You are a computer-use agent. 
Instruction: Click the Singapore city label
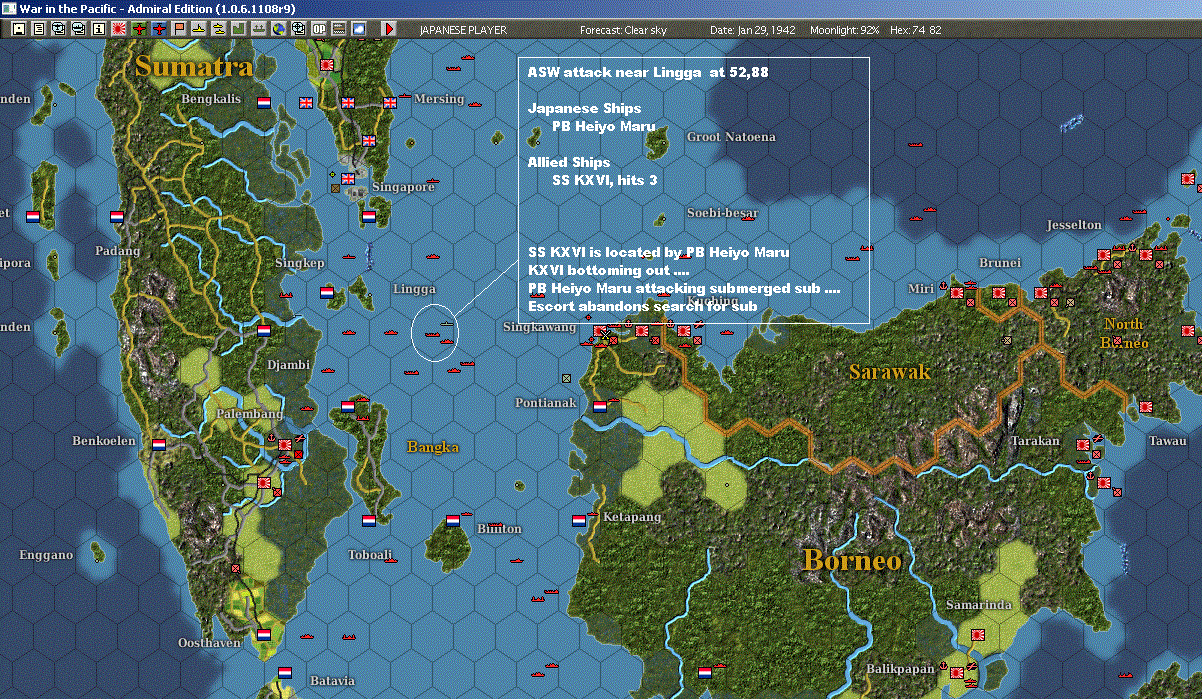pos(403,187)
